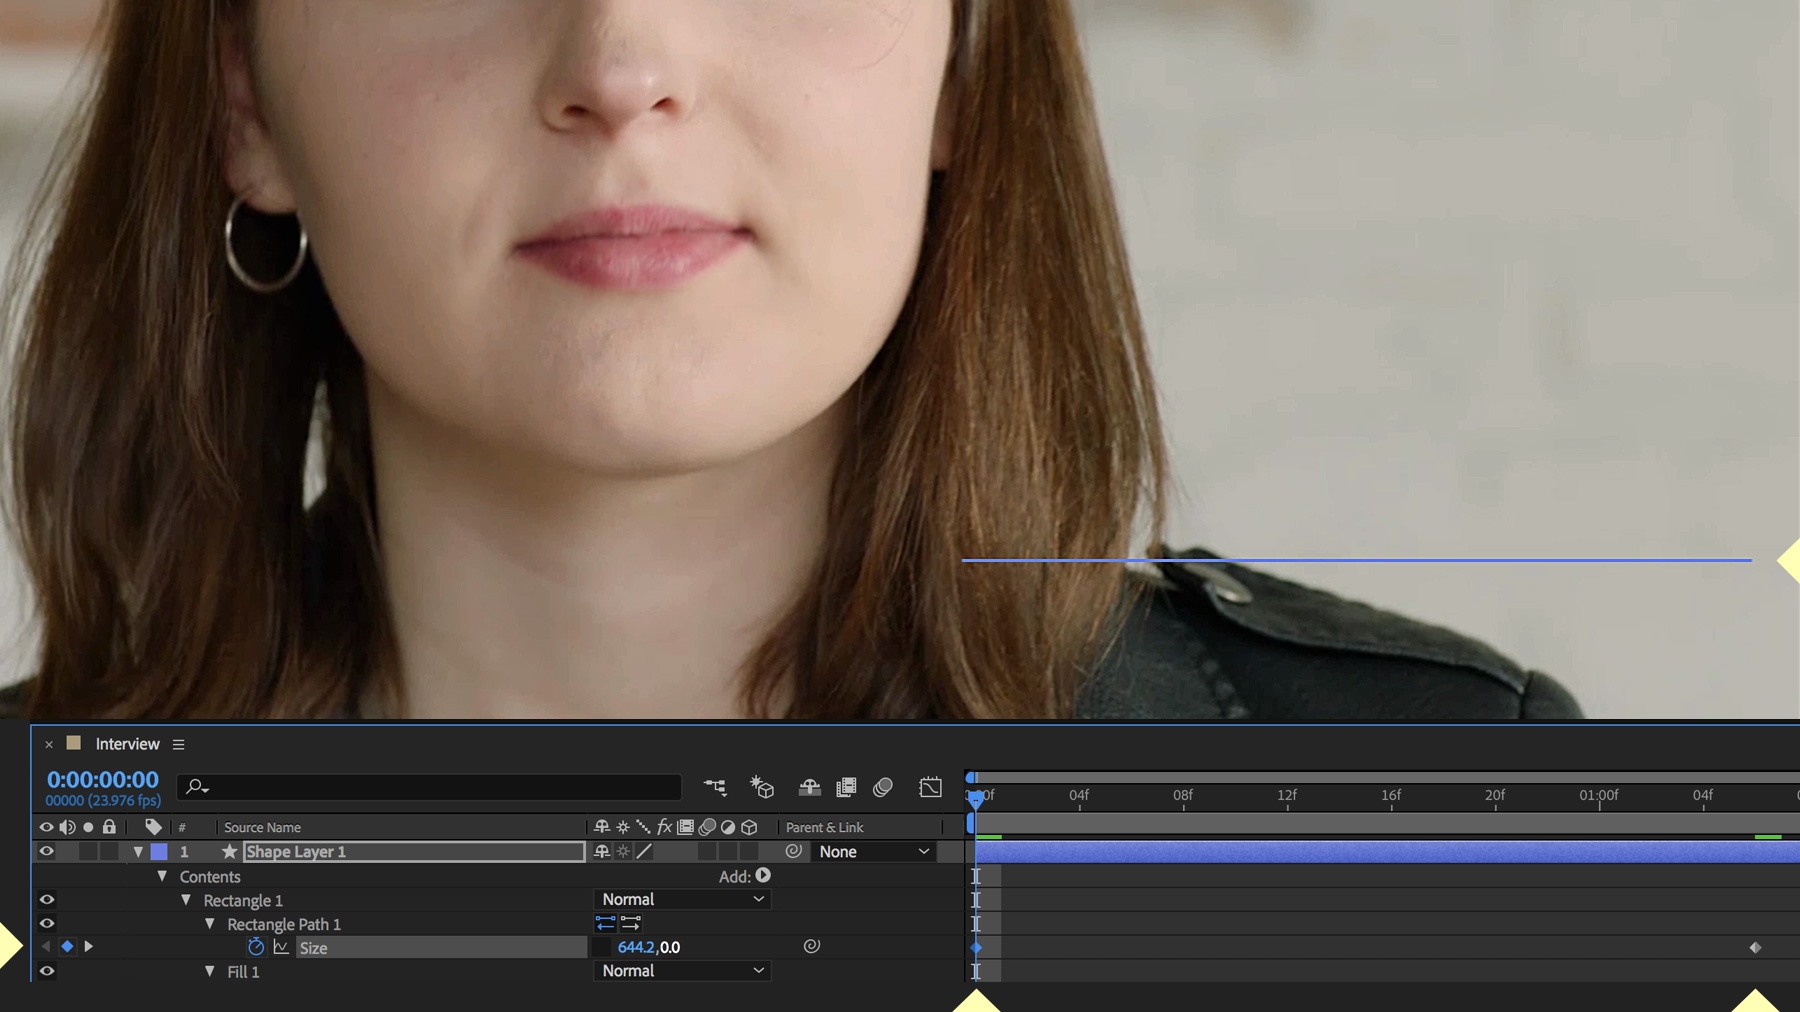Enable Frame Blending for the composition
1800x1012 pixels.
pos(846,788)
